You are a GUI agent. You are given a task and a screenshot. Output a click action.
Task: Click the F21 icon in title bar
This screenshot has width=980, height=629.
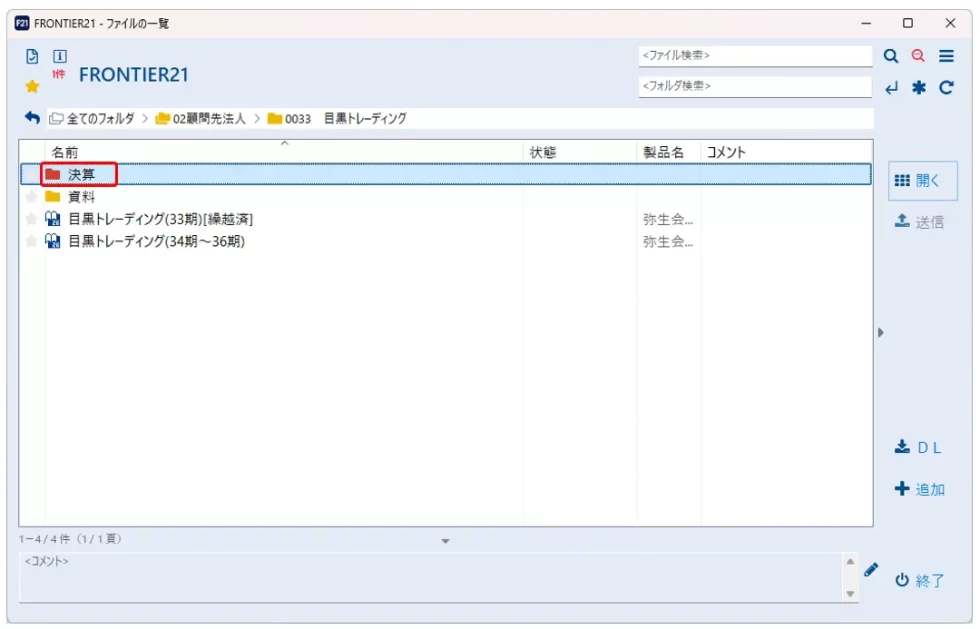click(22, 23)
